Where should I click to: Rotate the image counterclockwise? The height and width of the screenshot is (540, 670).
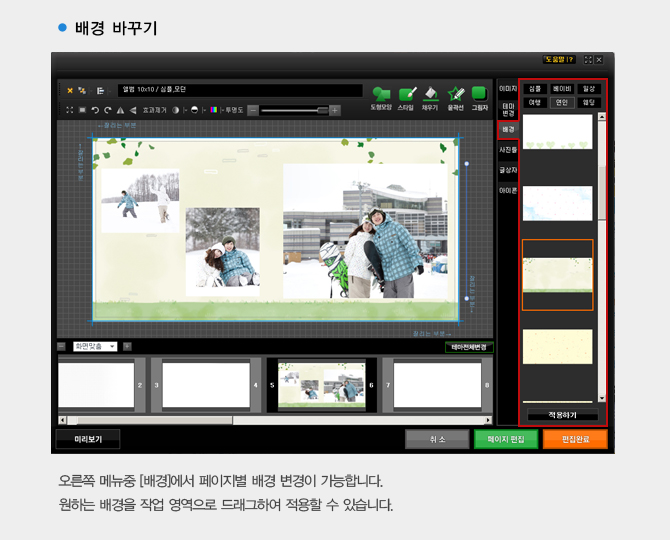(x=95, y=110)
